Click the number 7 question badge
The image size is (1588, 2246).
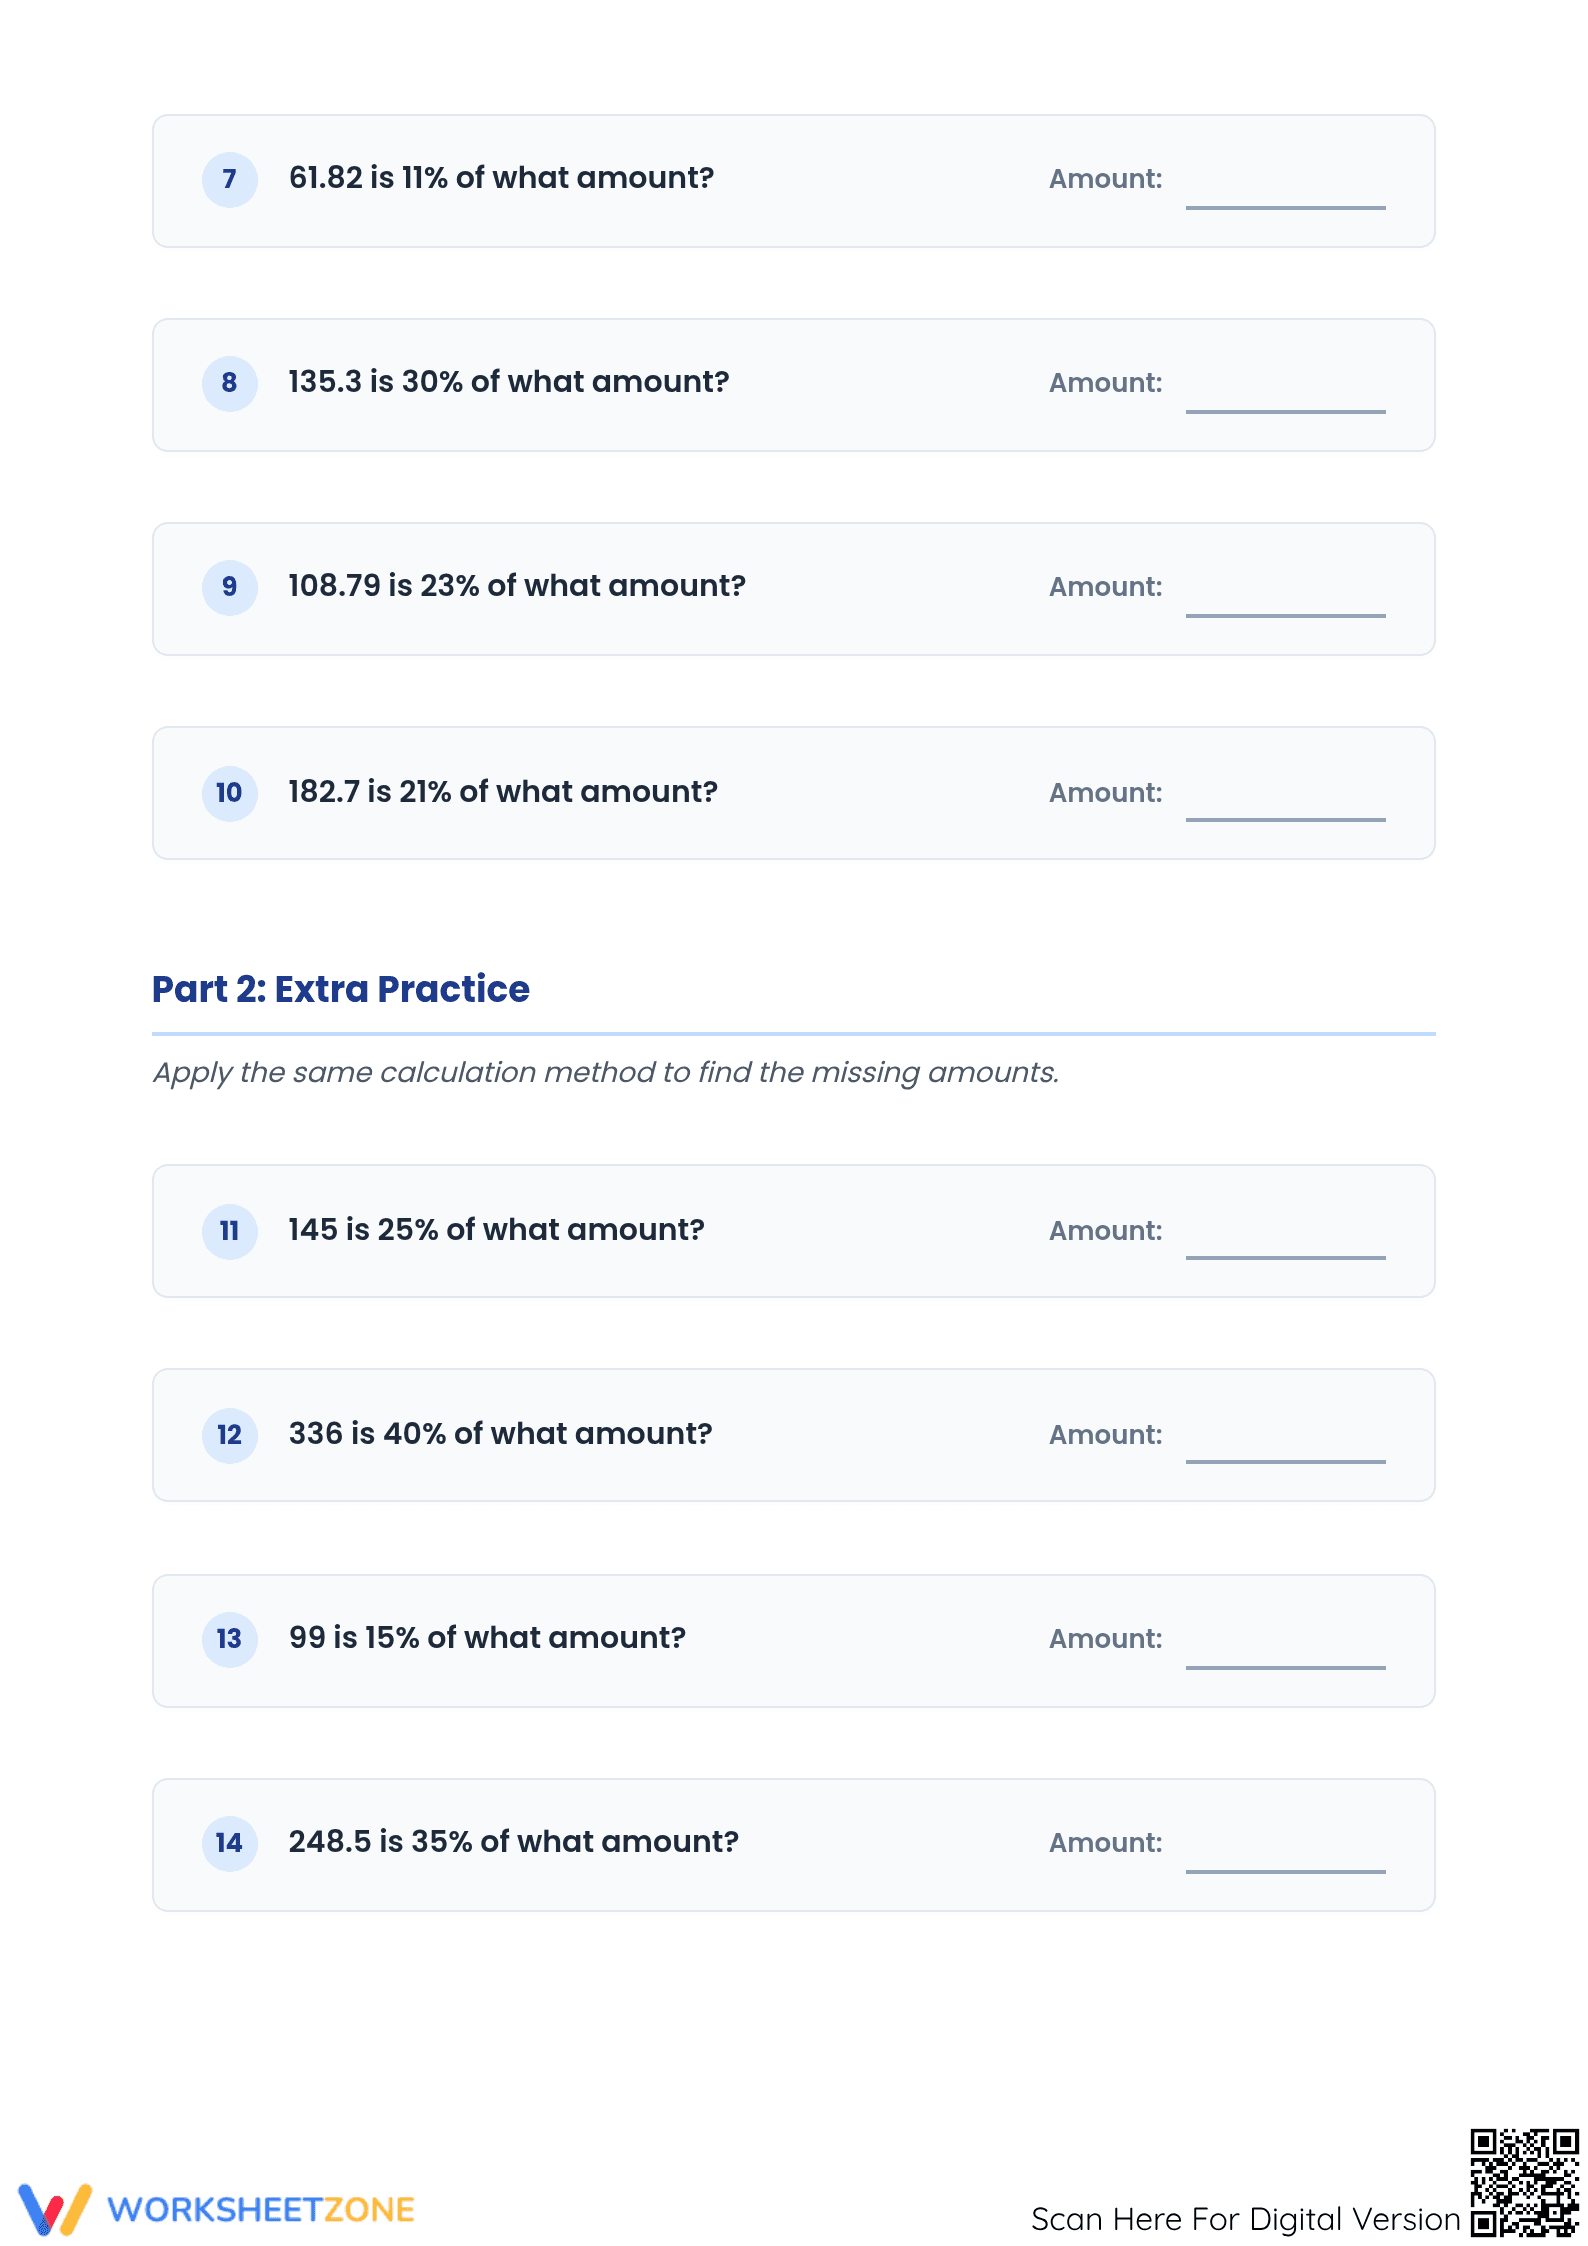[x=229, y=180]
